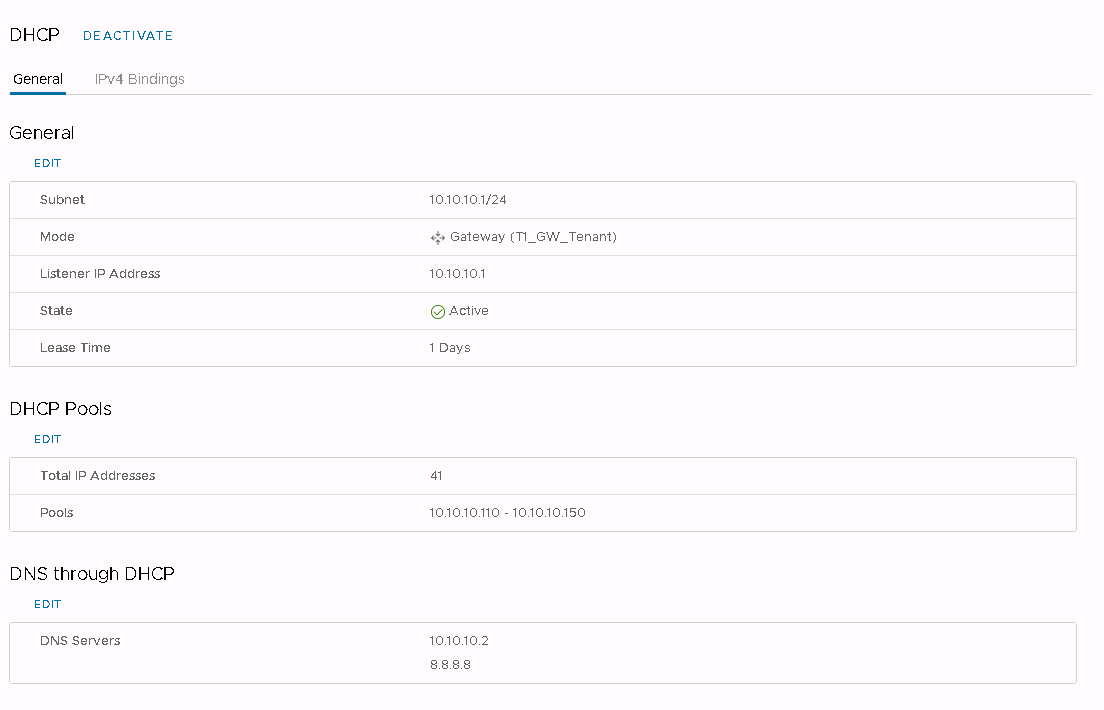Open EDIT for DHCP Pools
The image size is (1104, 710).
coord(48,439)
